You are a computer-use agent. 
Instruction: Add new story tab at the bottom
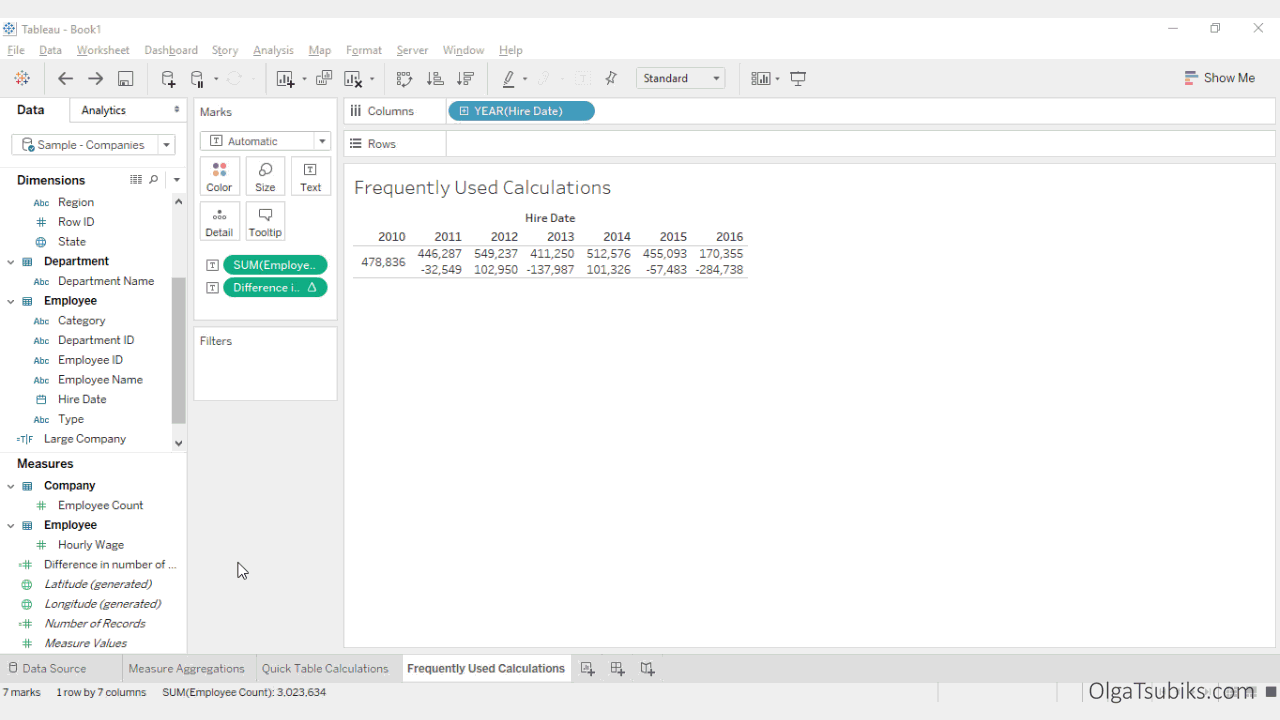(x=648, y=668)
